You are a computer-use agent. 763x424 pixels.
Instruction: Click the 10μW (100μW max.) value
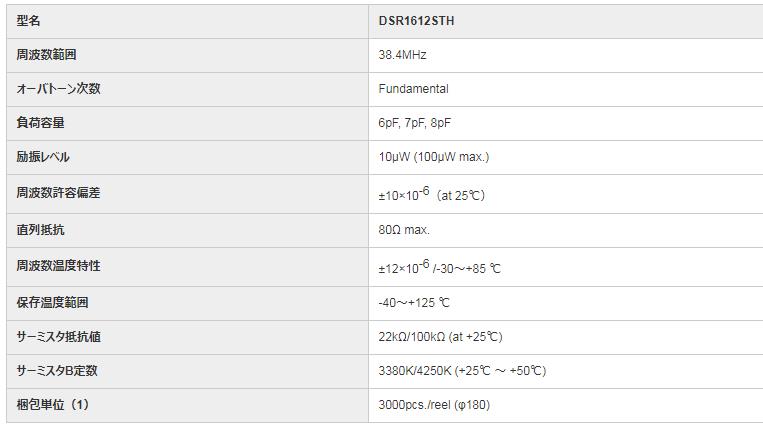pyautogui.click(x=433, y=157)
